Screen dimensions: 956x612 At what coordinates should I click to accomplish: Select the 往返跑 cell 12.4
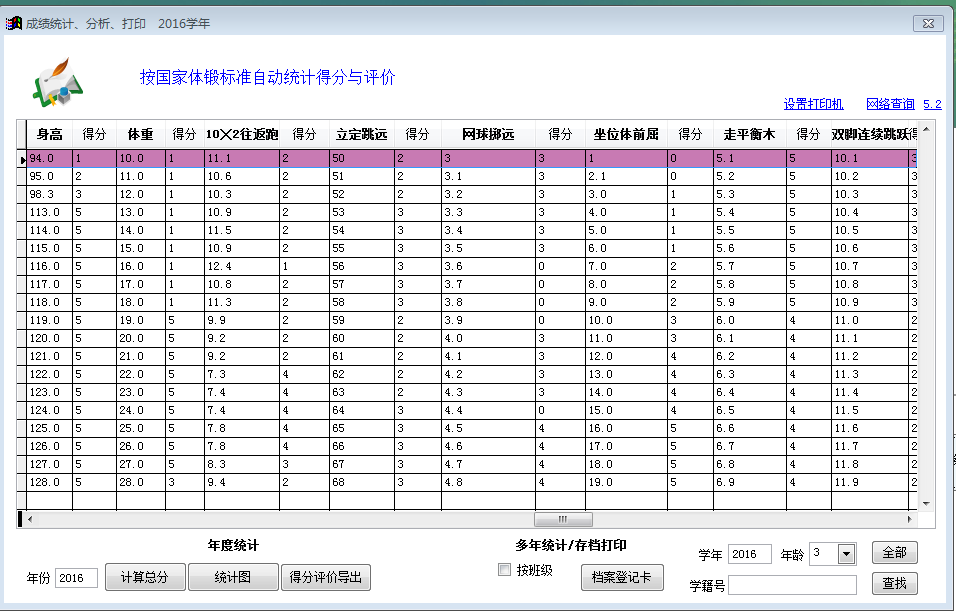click(241, 266)
